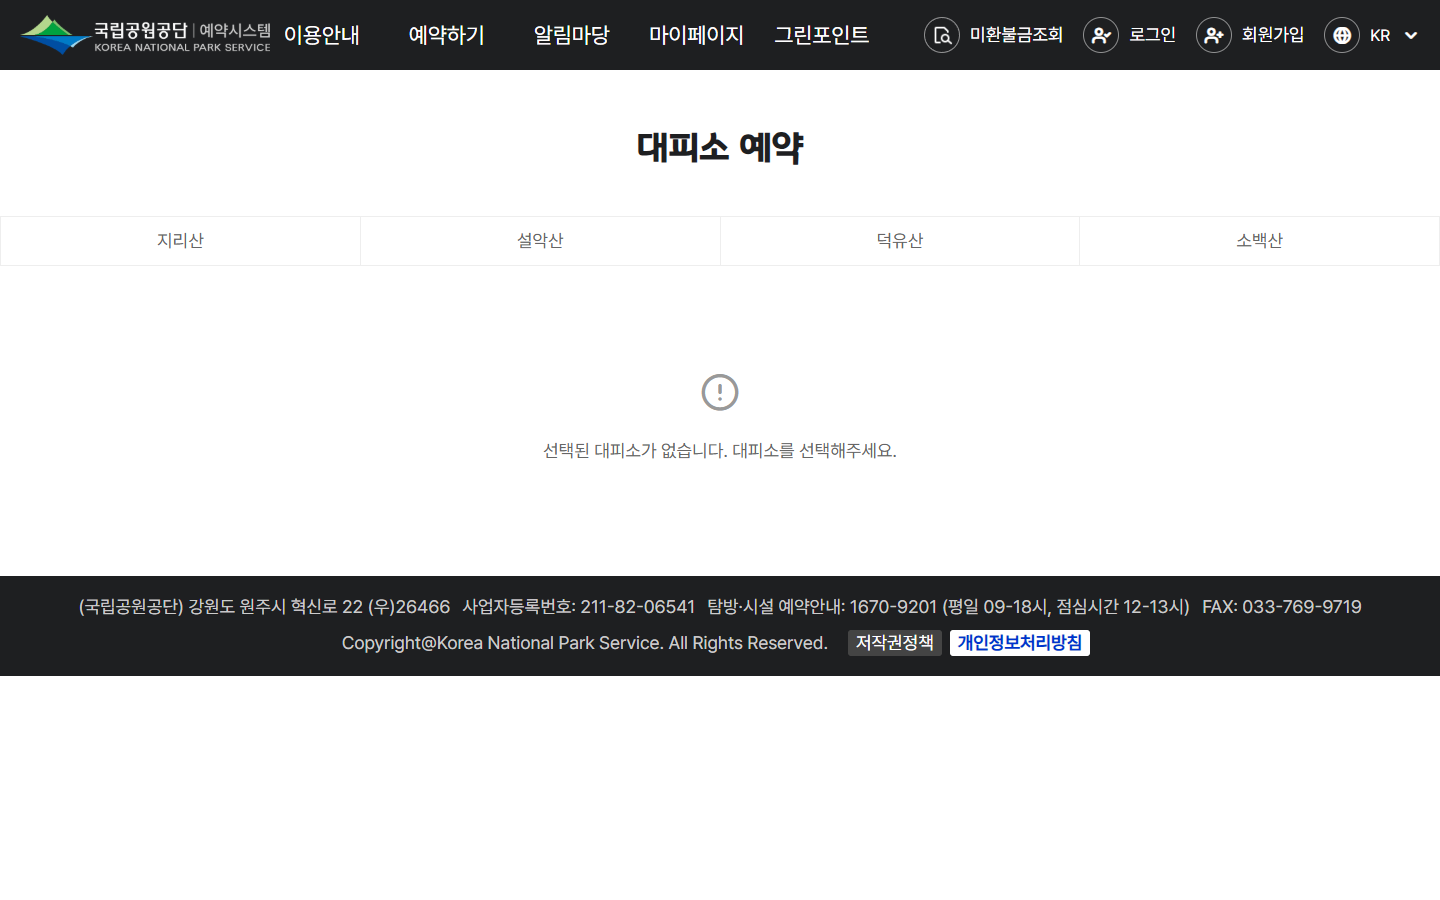Click the 회원가입 link
Viewport: 1440px width, 900px height.
point(1273,35)
